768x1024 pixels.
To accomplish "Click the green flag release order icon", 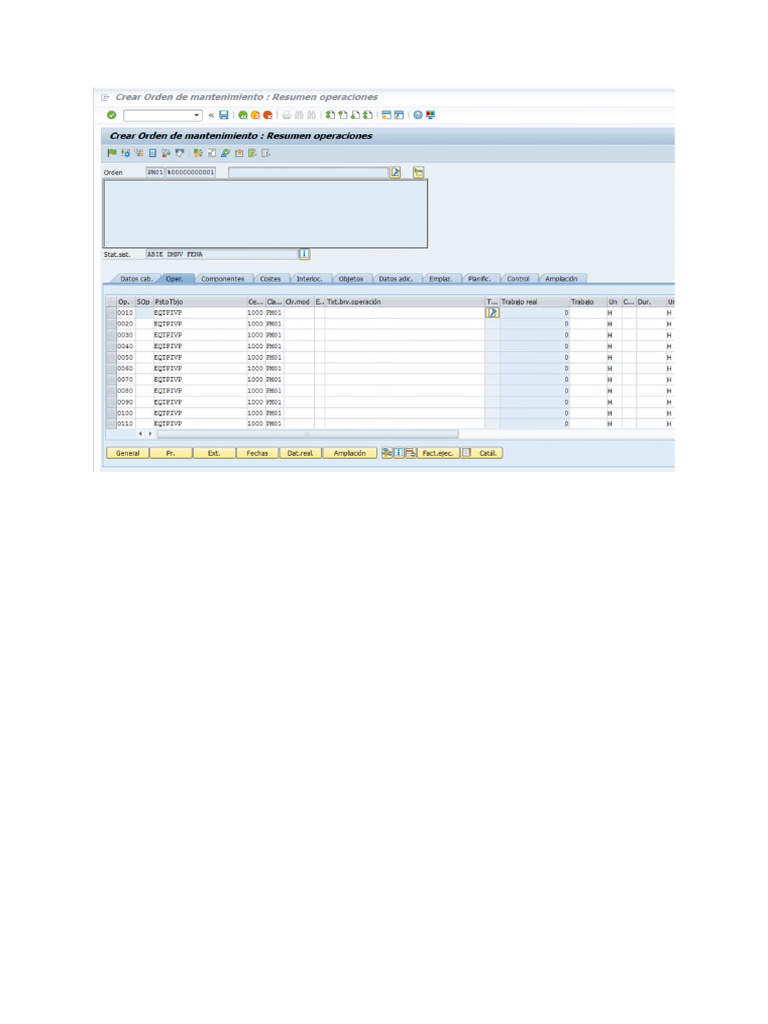I will (112, 153).
